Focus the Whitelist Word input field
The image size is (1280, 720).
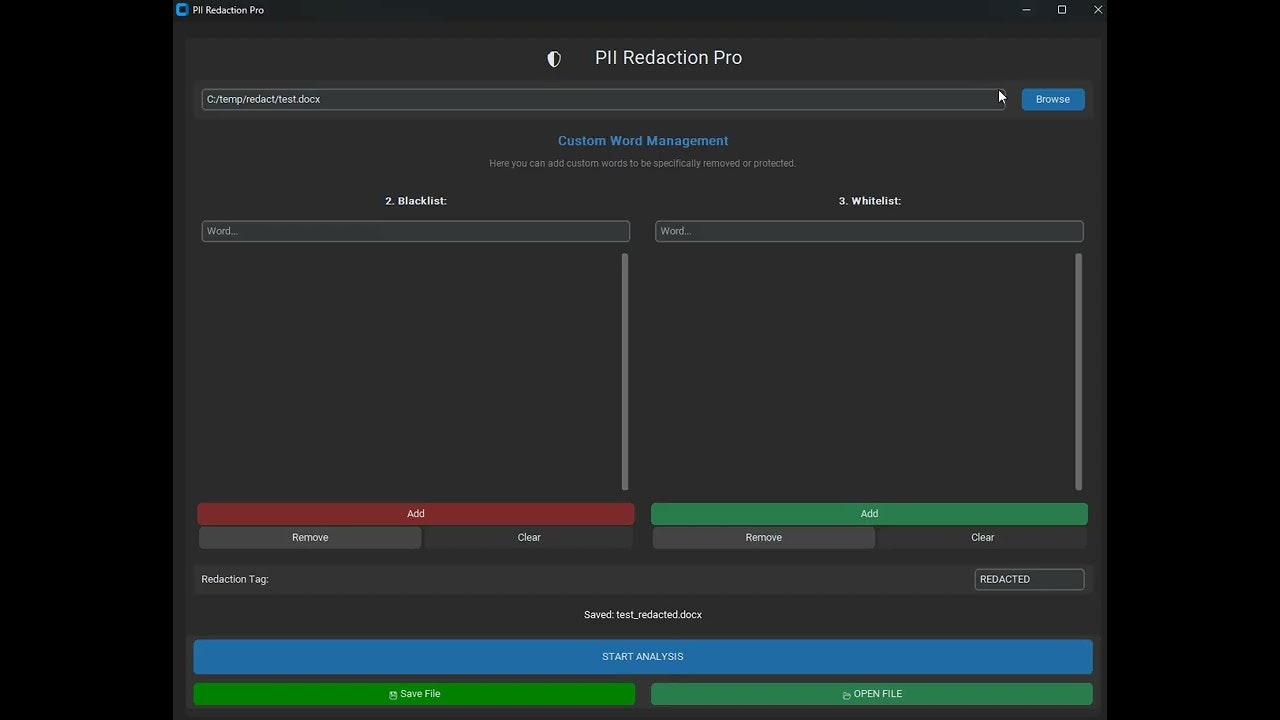(x=869, y=231)
